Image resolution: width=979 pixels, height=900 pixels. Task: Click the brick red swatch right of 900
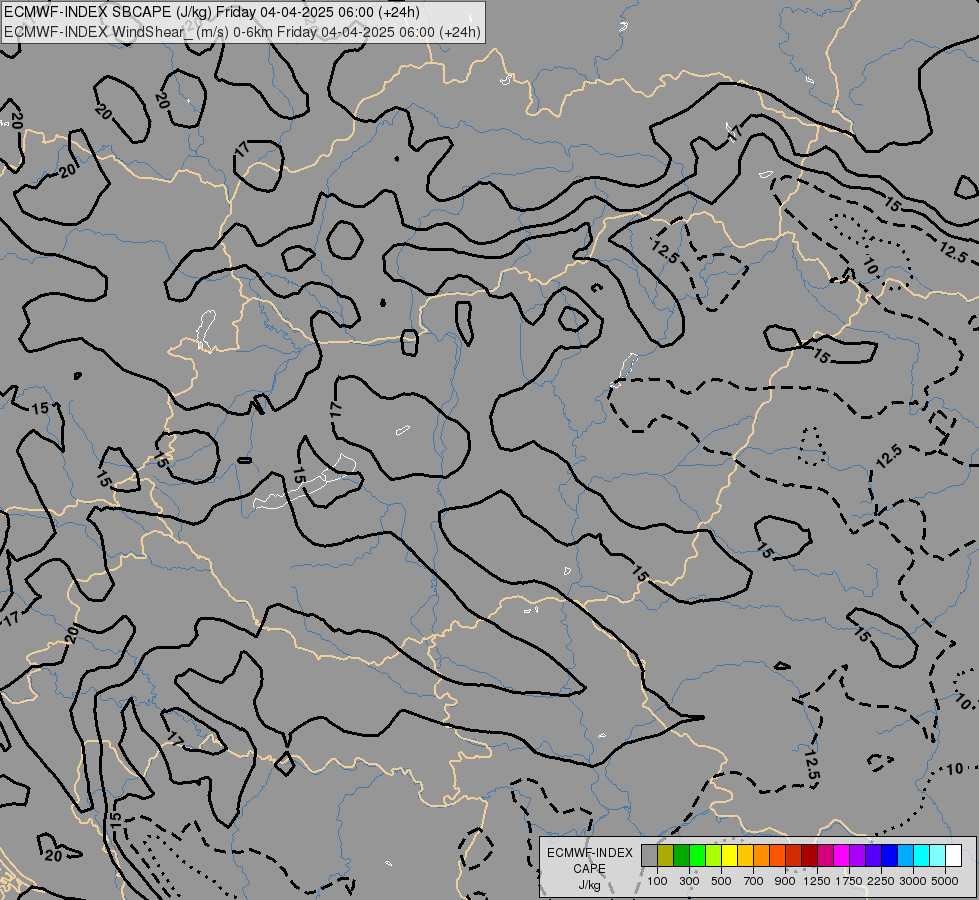click(794, 855)
